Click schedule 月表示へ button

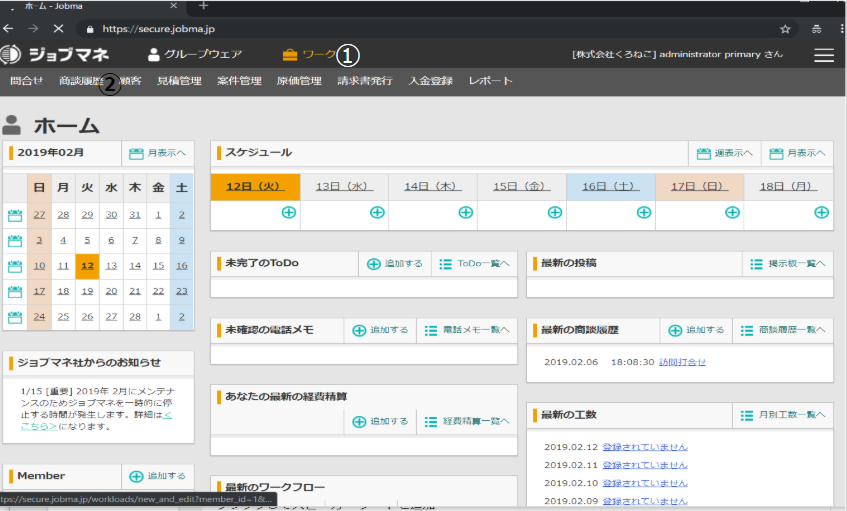click(x=797, y=153)
